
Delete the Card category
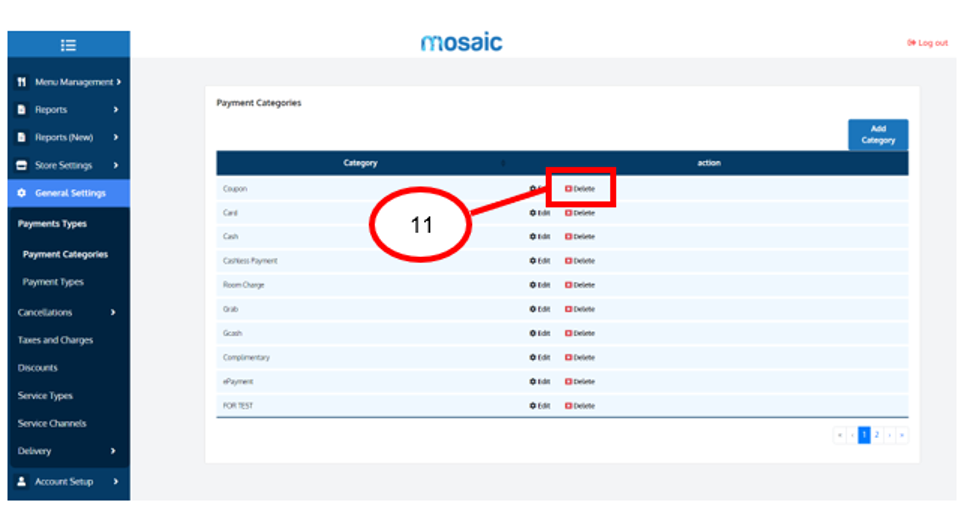580,213
